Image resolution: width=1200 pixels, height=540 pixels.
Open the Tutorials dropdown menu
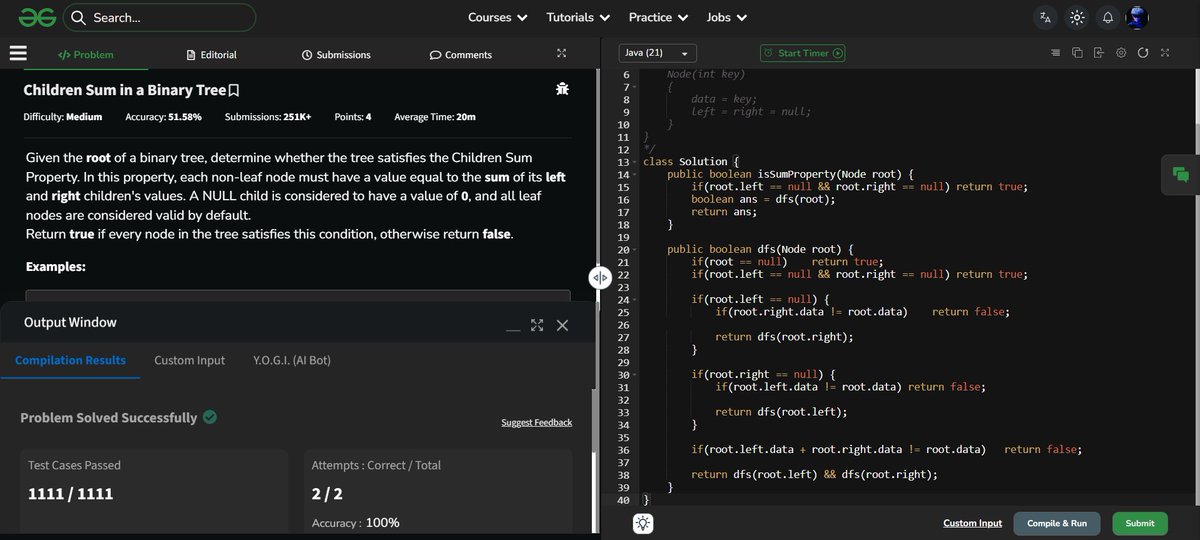[578, 17]
